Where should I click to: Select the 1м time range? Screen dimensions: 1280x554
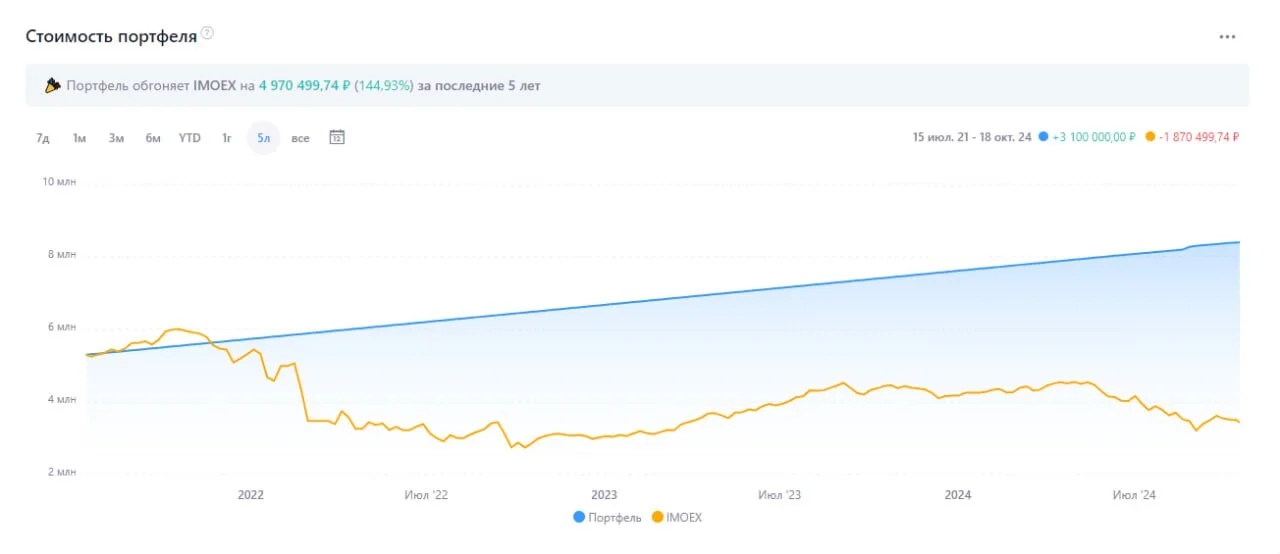pos(79,138)
